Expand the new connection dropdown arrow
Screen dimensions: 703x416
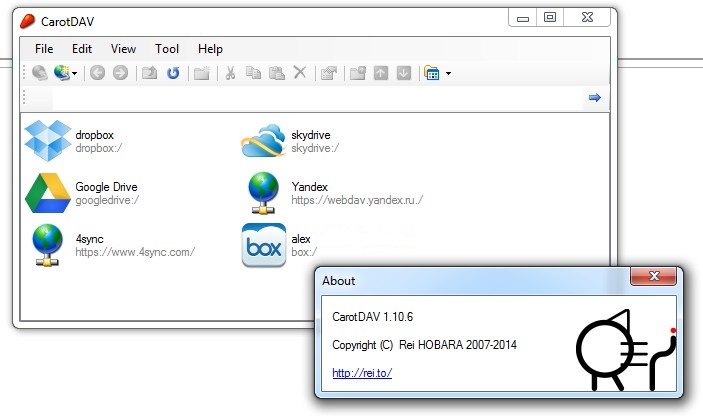(x=74, y=73)
